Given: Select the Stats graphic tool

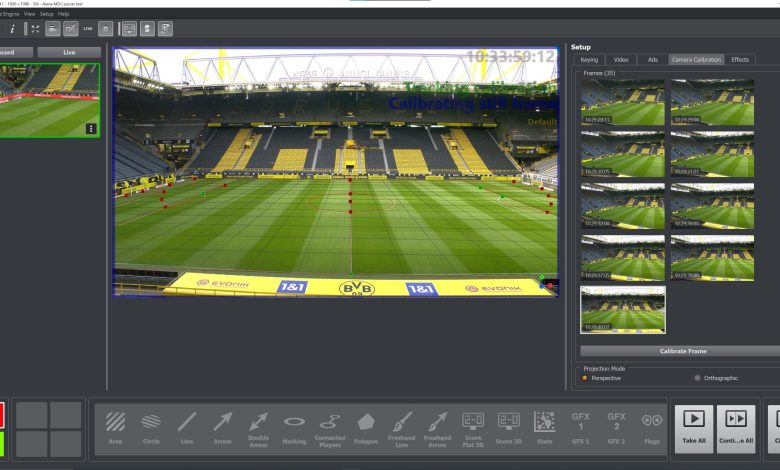Looking at the screenshot, I should coord(544,427).
